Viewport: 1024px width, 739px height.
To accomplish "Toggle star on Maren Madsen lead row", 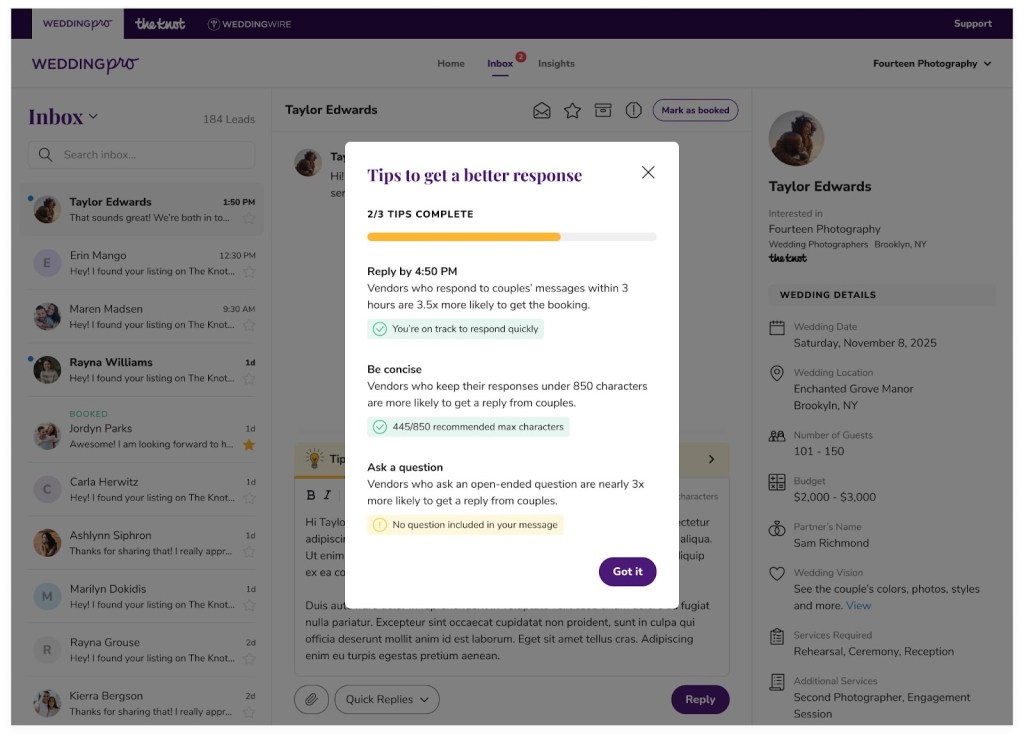I will pyautogui.click(x=249, y=325).
